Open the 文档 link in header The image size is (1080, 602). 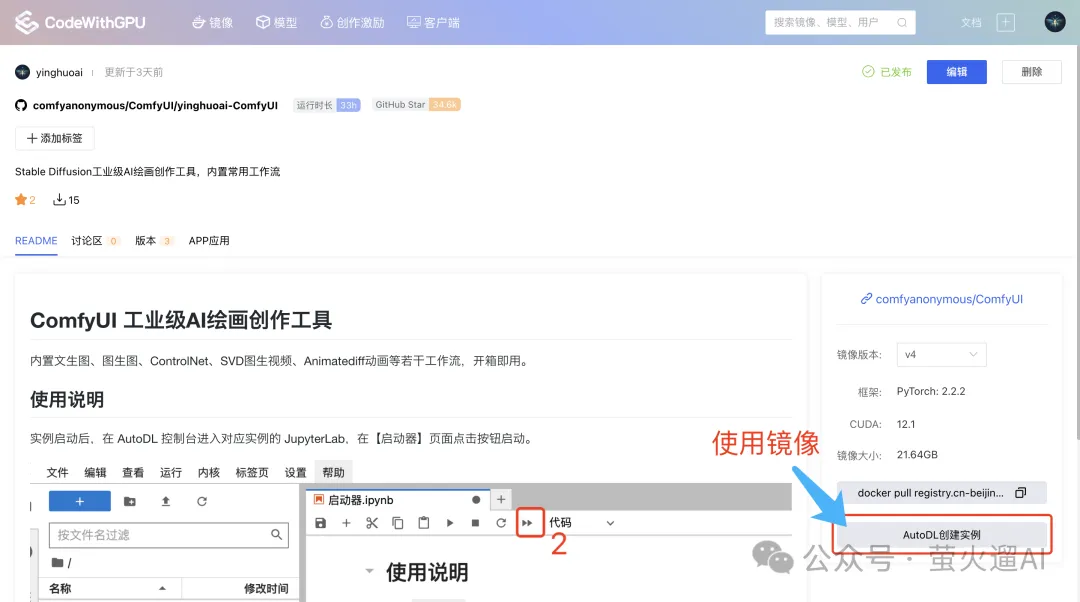pyautogui.click(x=971, y=23)
